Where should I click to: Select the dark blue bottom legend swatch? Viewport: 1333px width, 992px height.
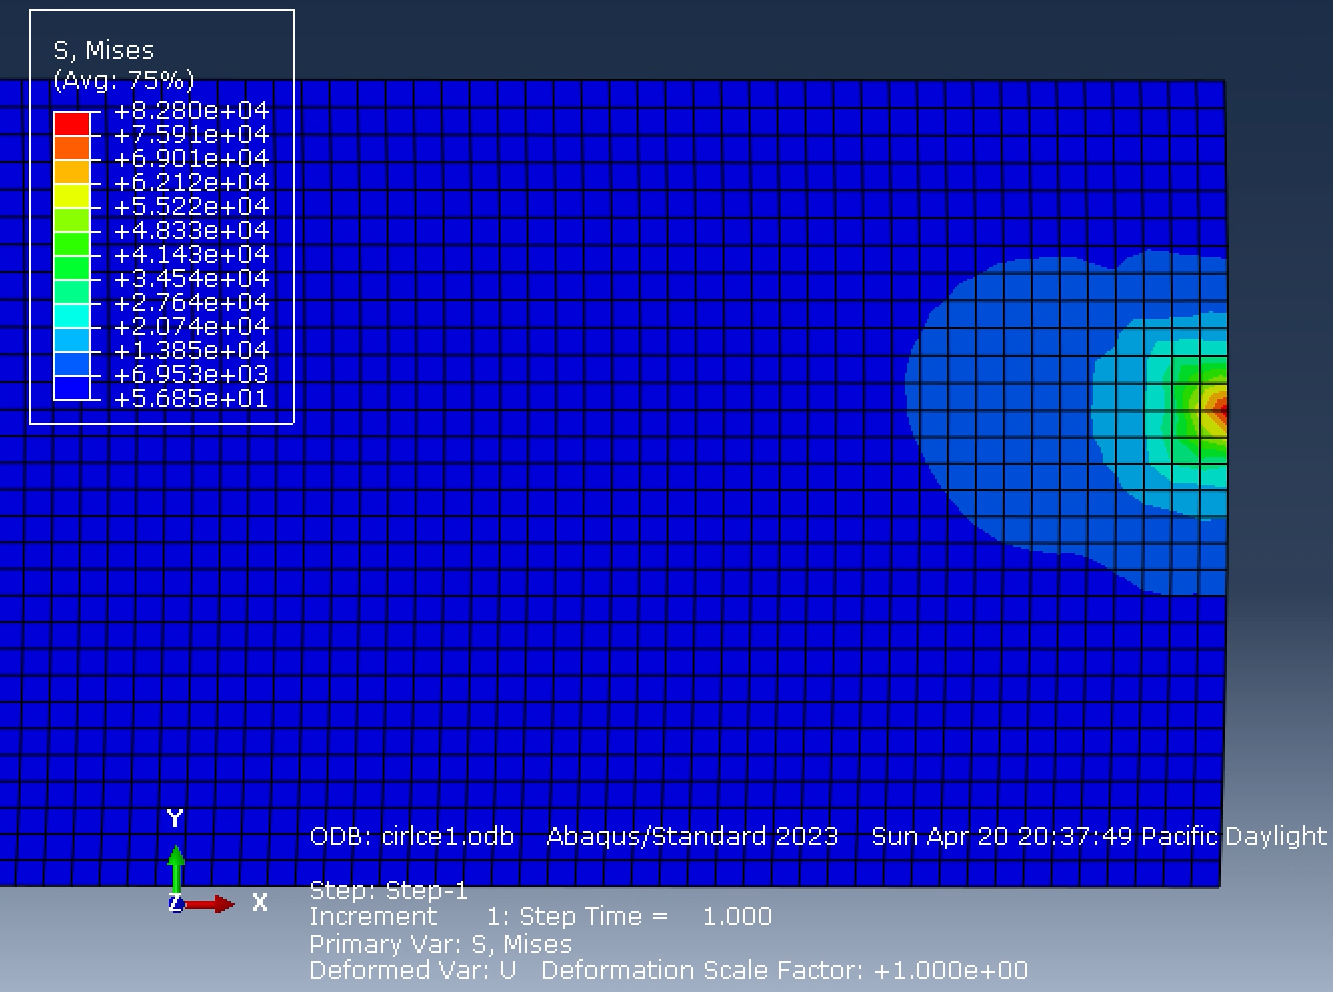(x=72, y=388)
